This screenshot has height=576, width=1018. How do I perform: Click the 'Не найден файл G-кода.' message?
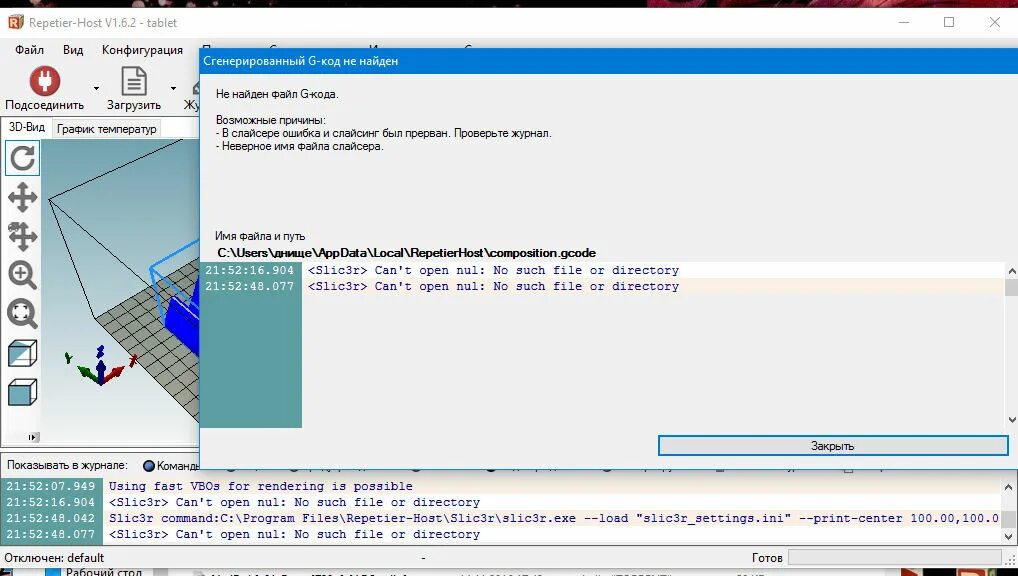pyautogui.click(x=277, y=94)
